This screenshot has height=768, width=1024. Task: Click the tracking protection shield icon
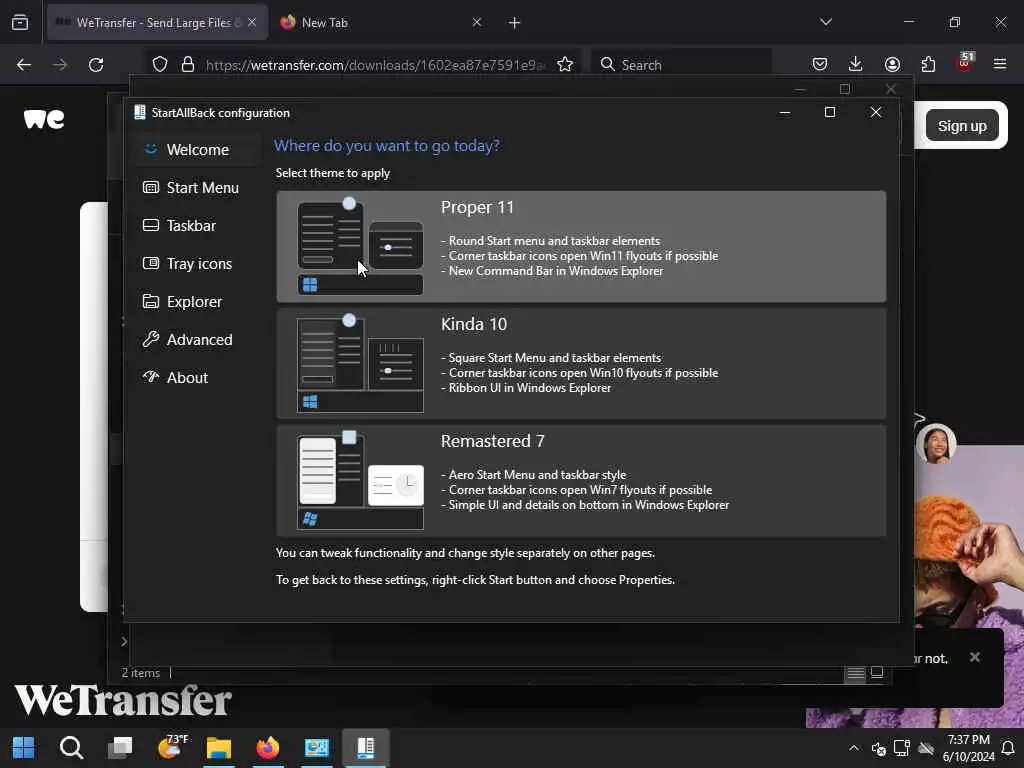160,64
